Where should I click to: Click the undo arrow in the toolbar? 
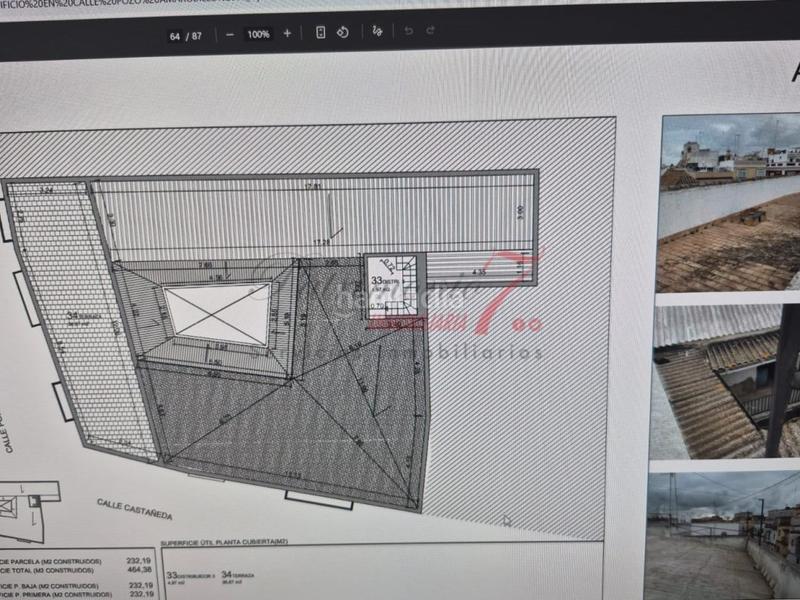pyautogui.click(x=408, y=31)
